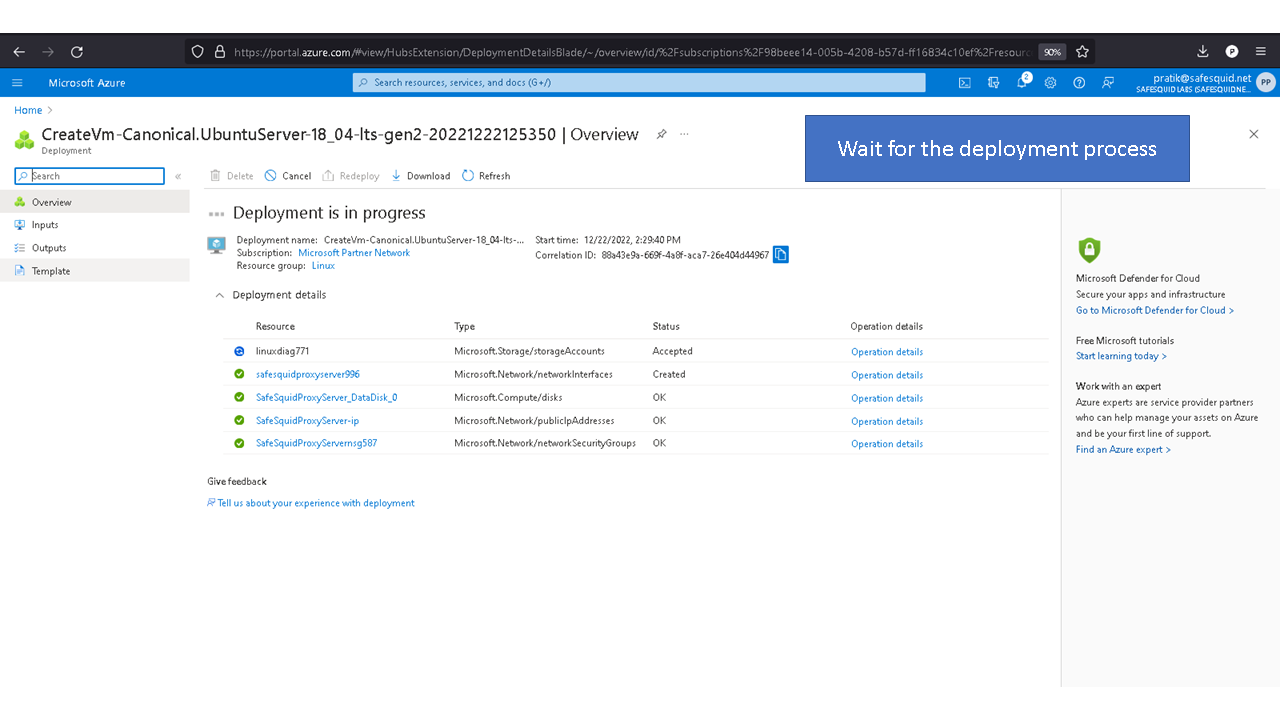Click the Cancel deployment button
Viewport: 1280px width, 720px height.
288,176
